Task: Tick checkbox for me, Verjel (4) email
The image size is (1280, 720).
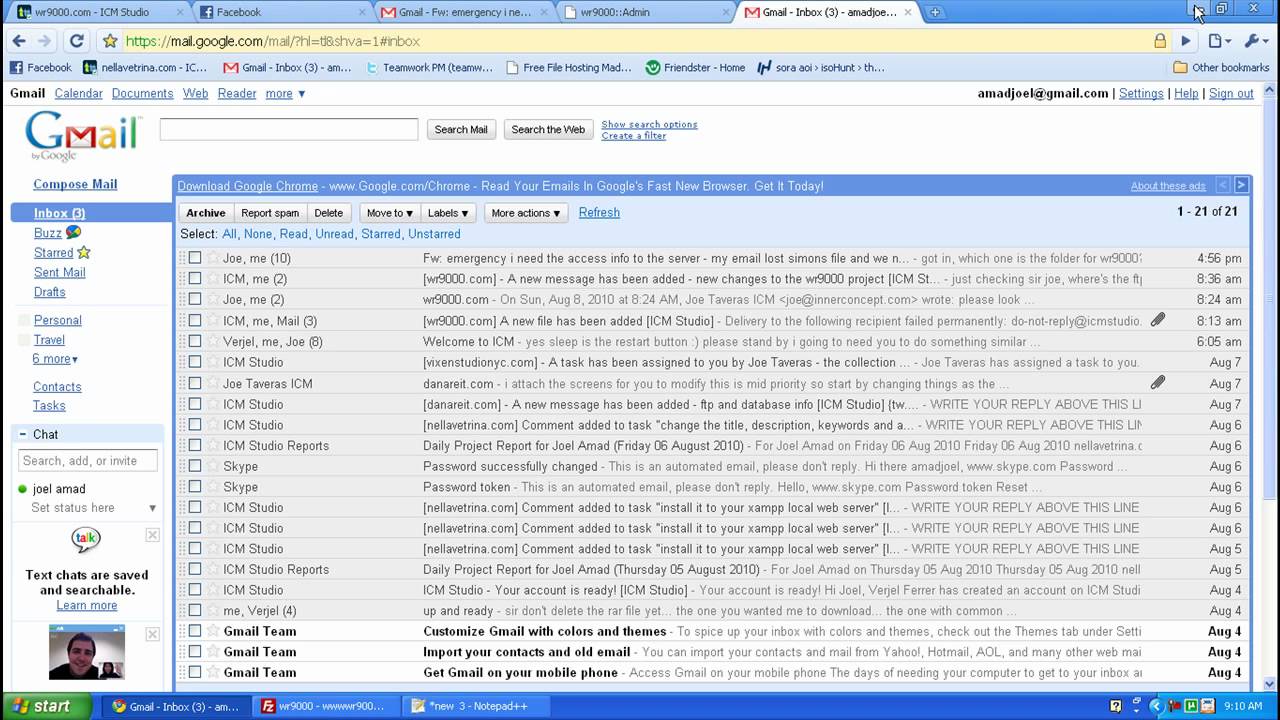Action: (195, 610)
